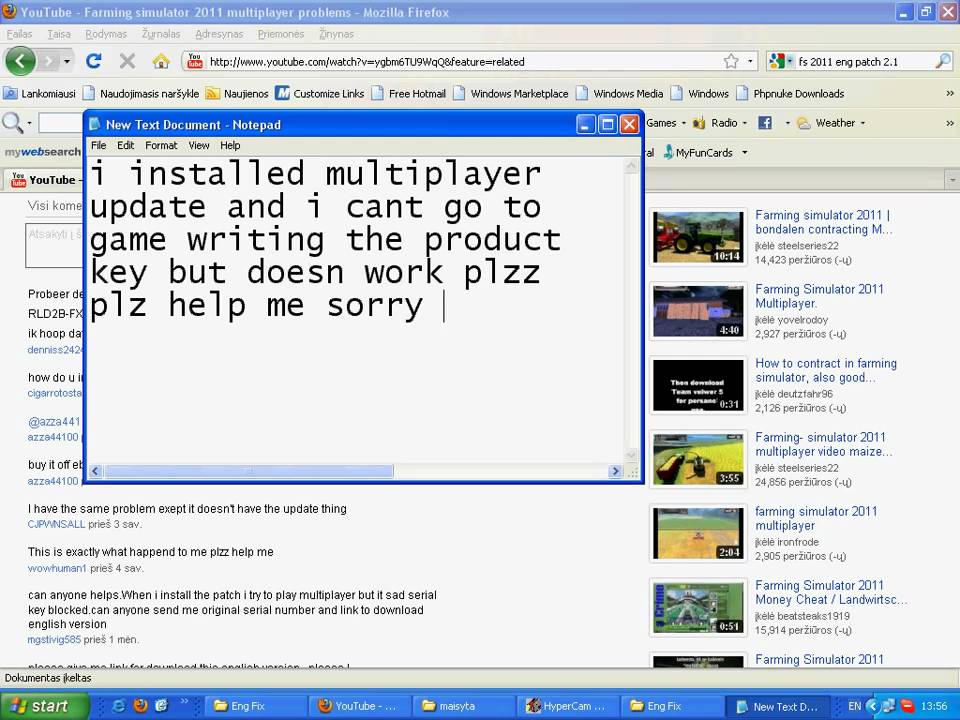Click the Firefox back arrow button

pyautogui.click(x=20, y=61)
